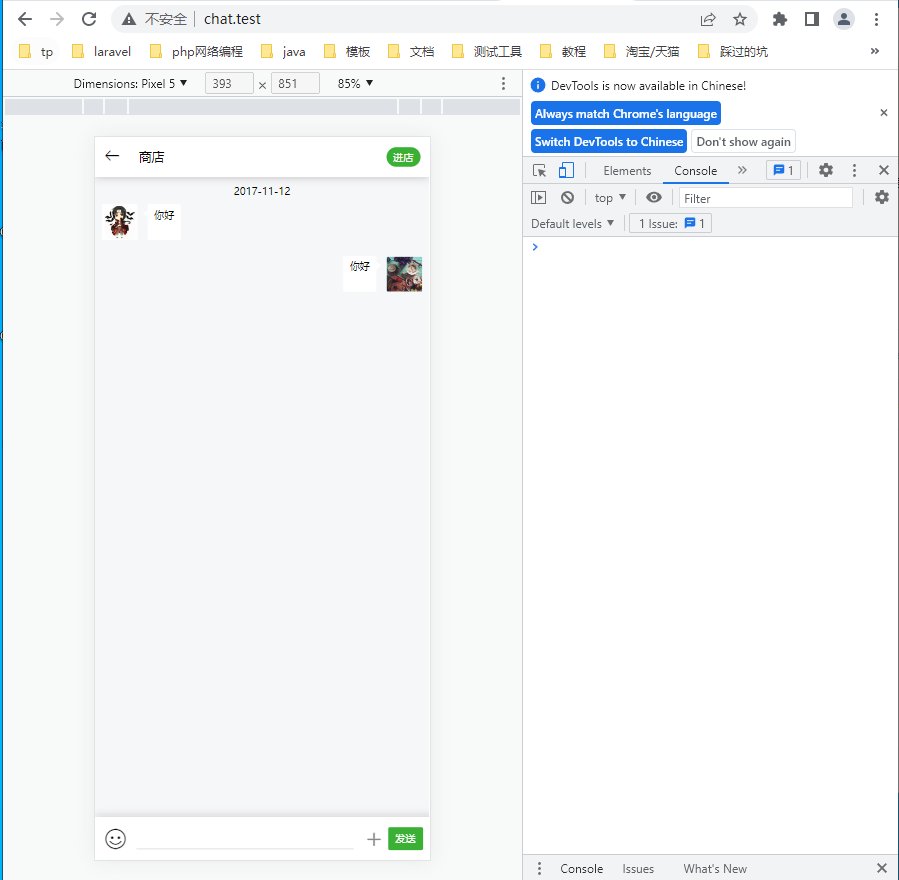Open the Issues tab in drawer
Image resolution: width=899 pixels, height=880 pixels.
point(638,869)
